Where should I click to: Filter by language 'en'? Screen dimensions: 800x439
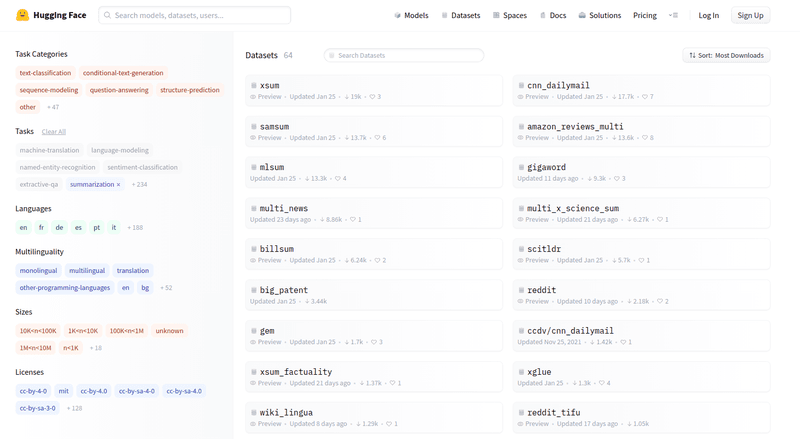pos(23,228)
